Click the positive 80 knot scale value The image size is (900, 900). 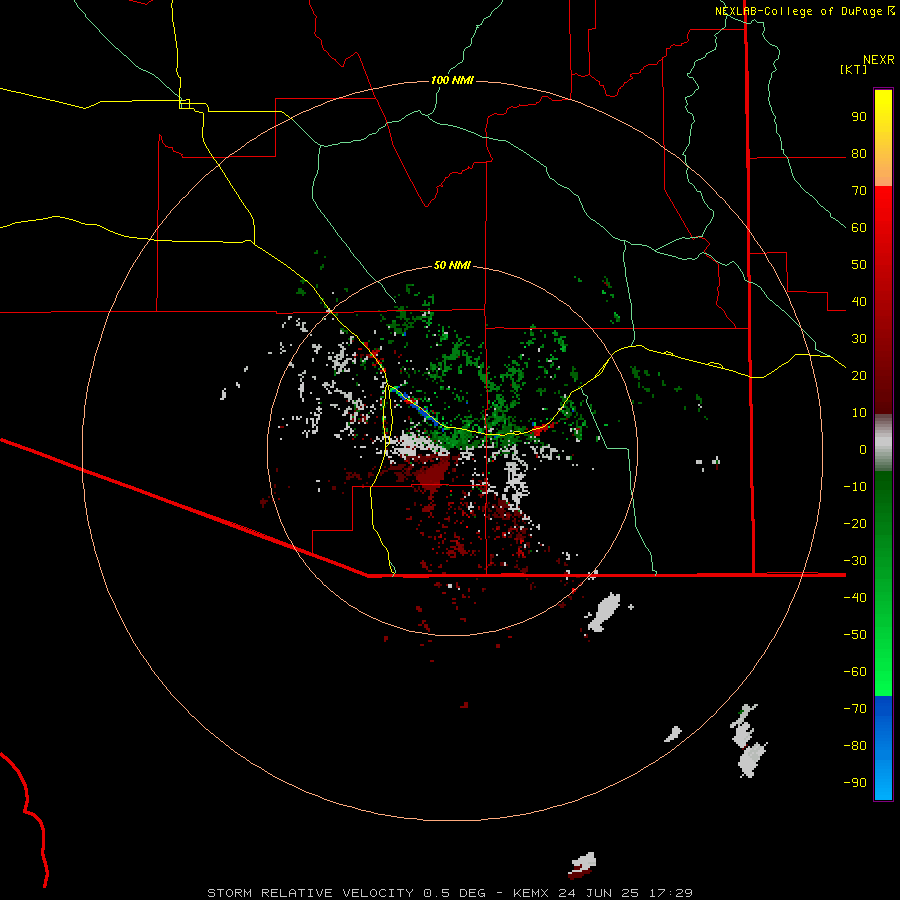[859, 153]
